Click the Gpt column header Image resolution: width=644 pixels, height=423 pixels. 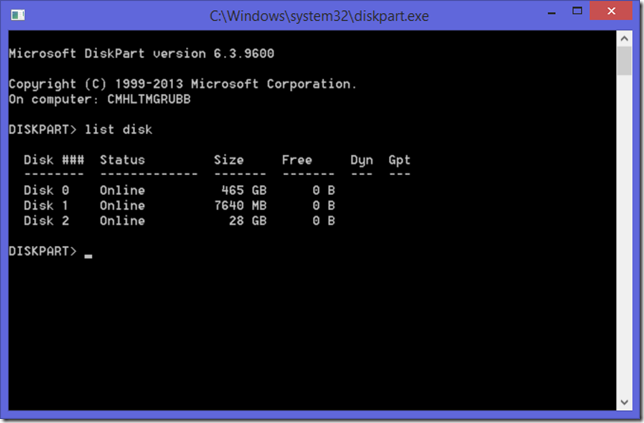tap(399, 160)
